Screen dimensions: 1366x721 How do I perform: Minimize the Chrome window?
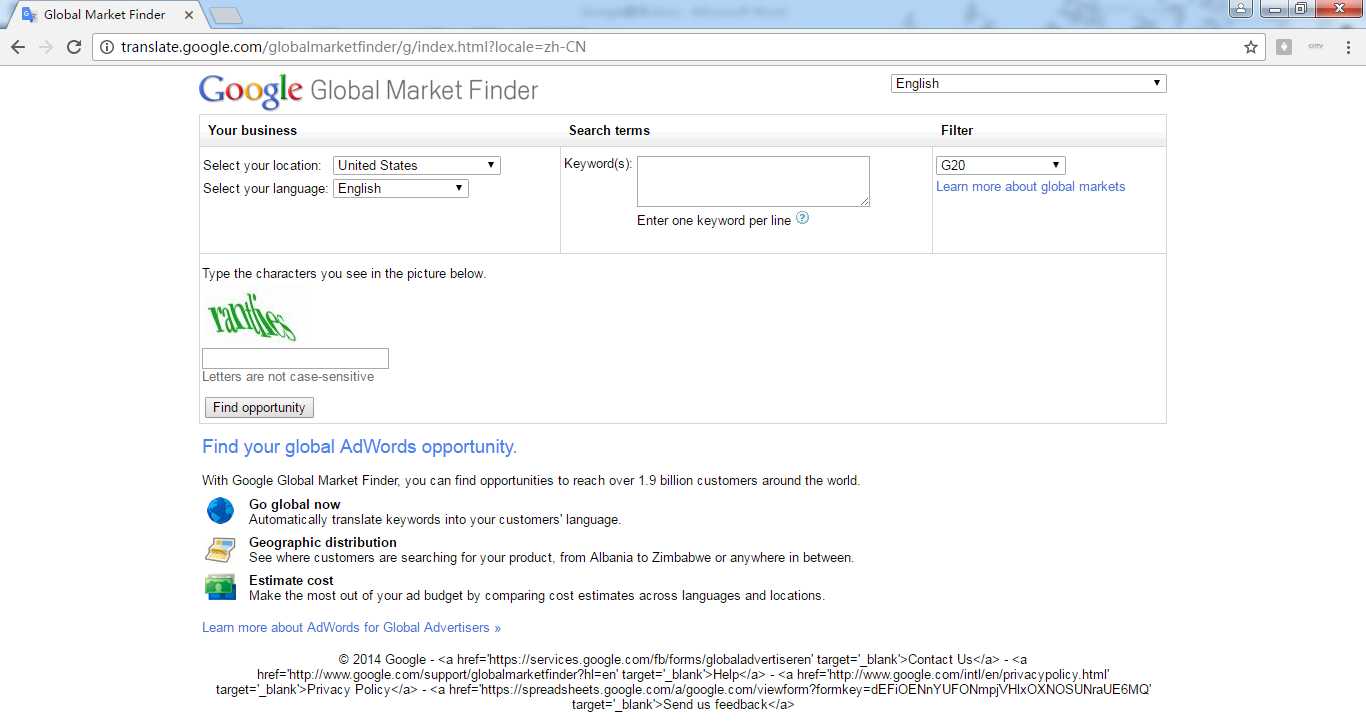pyautogui.click(x=1274, y=9)
